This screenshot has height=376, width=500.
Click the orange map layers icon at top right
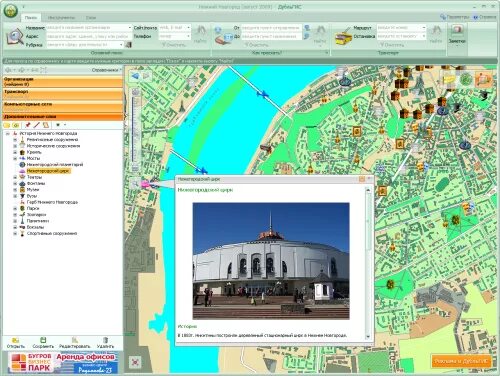coord(484,79)
